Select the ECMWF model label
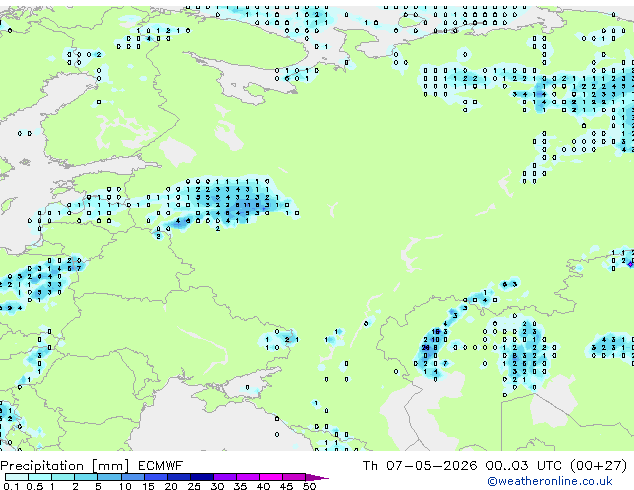This screenshot has height=490, width=634. pyautogui.click(x=161, y=466)
